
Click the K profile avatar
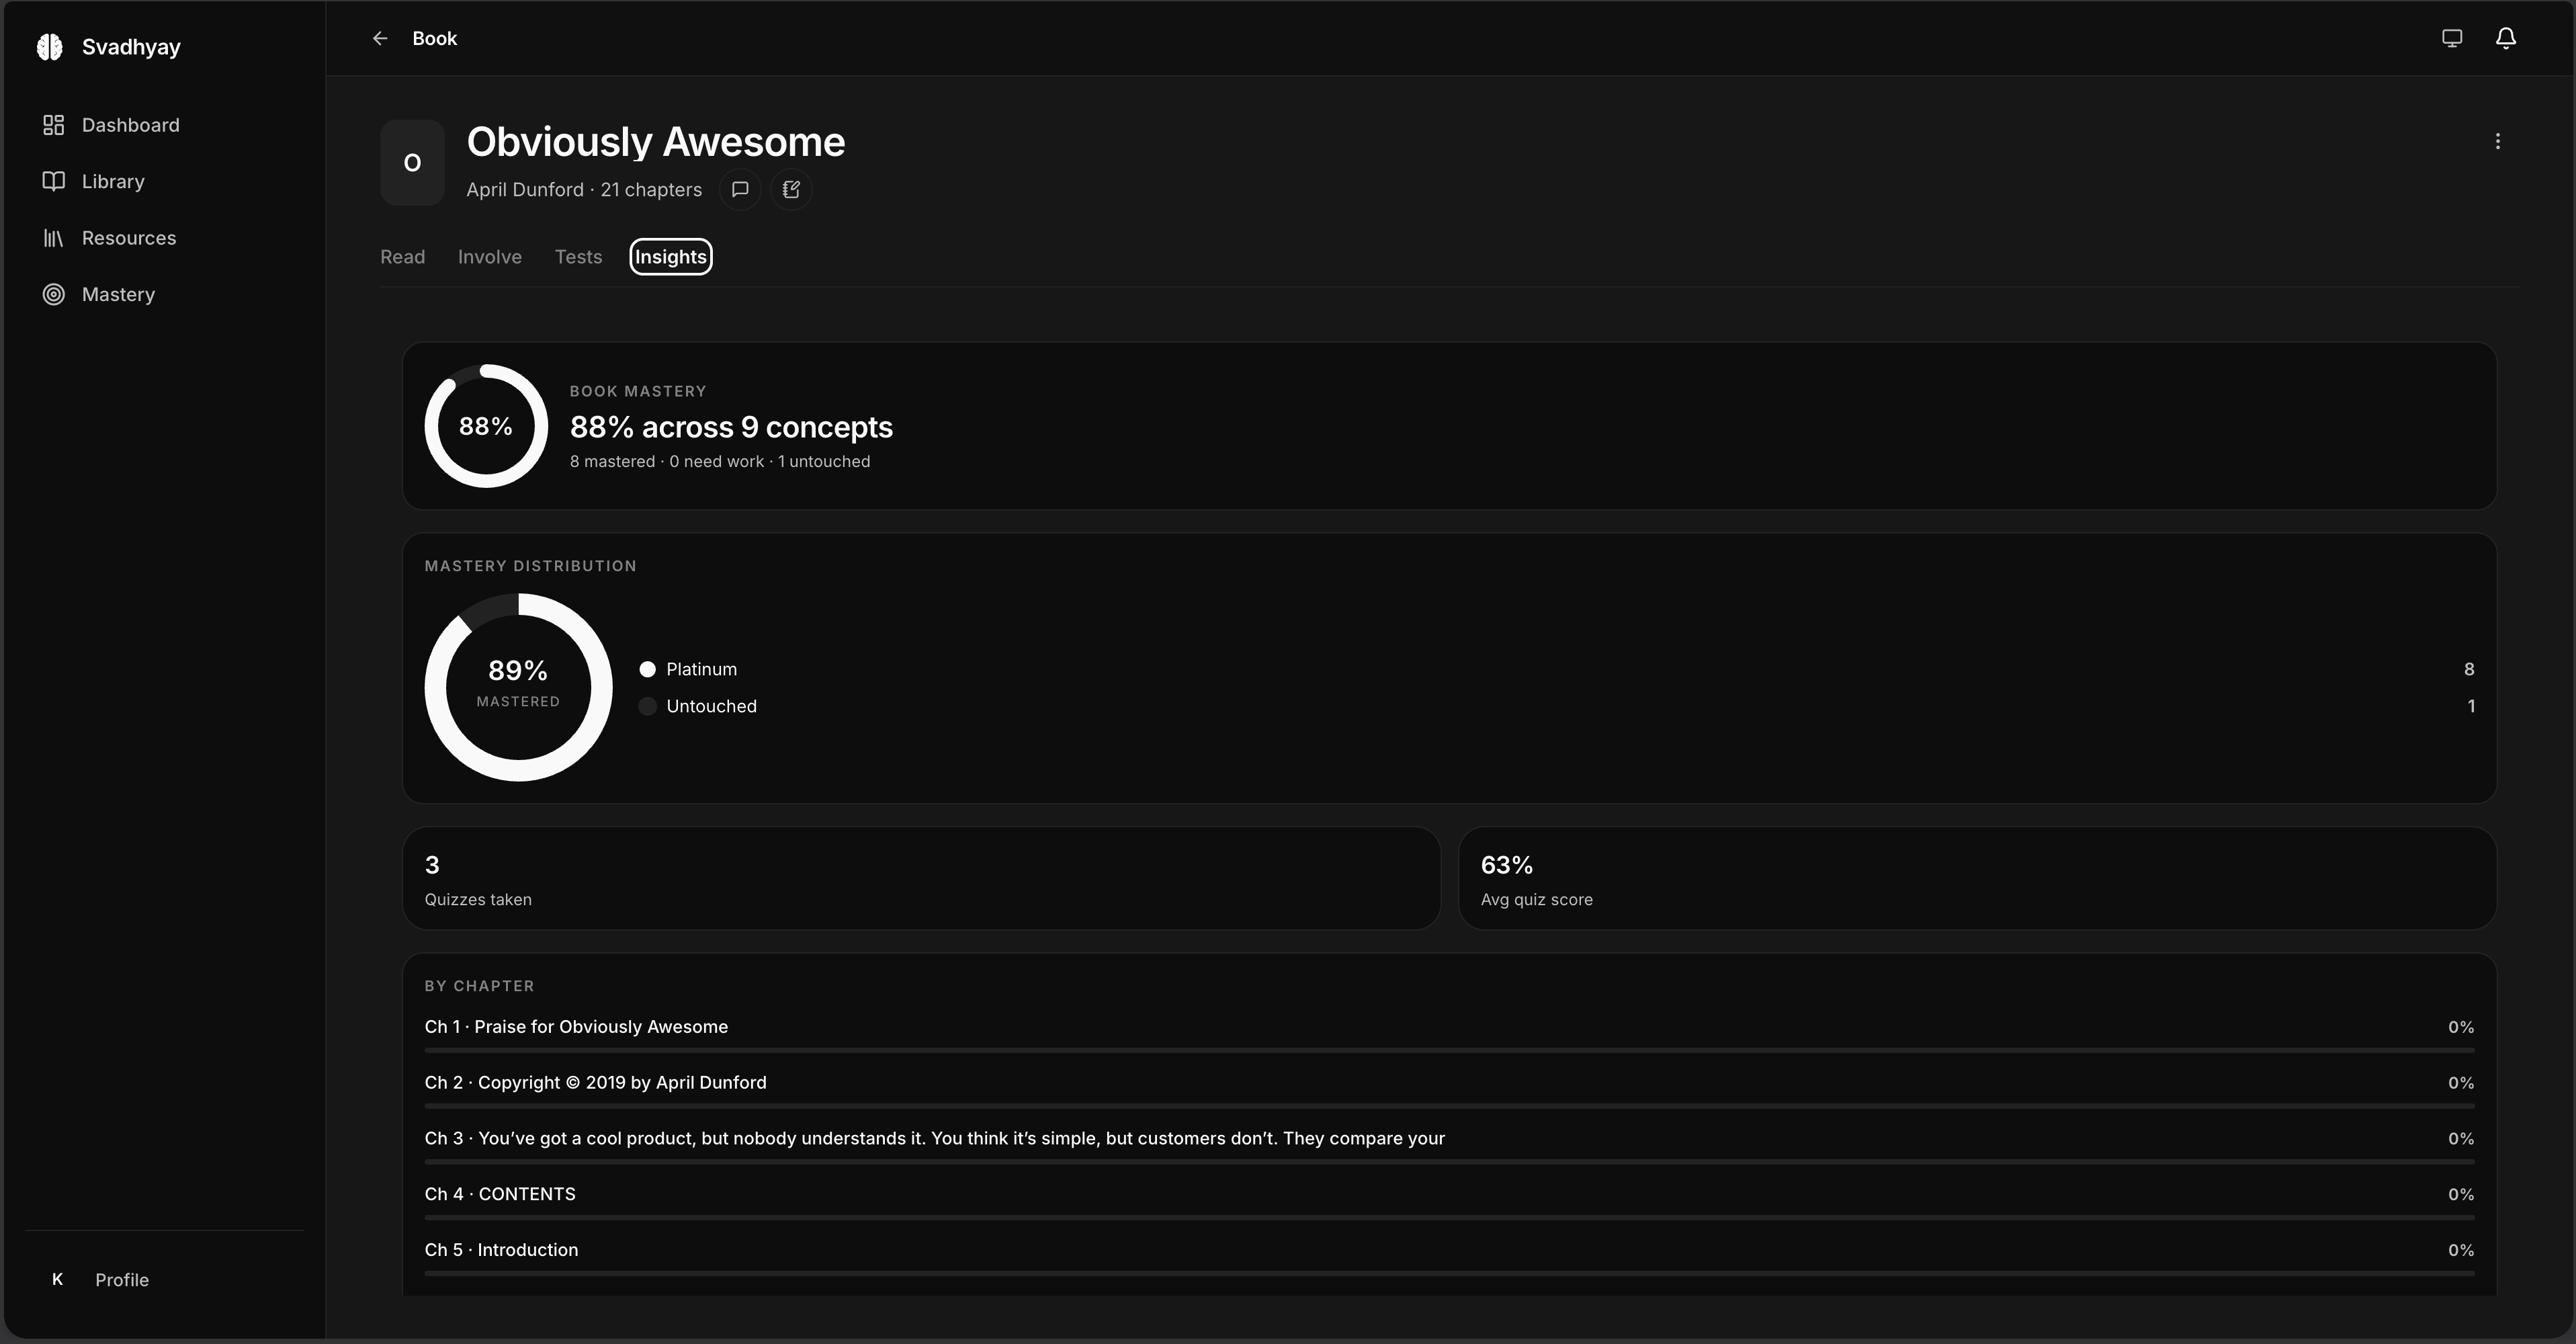(57, 1279)
